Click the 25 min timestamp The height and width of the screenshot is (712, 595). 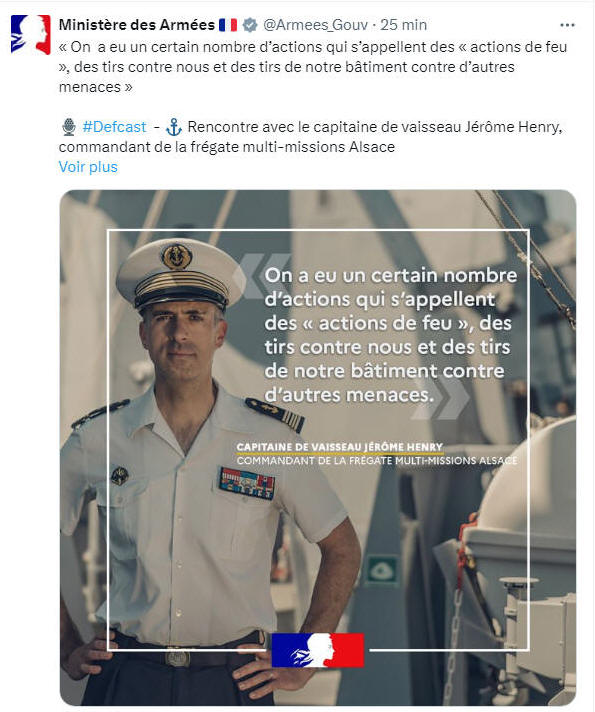point(403,25)
